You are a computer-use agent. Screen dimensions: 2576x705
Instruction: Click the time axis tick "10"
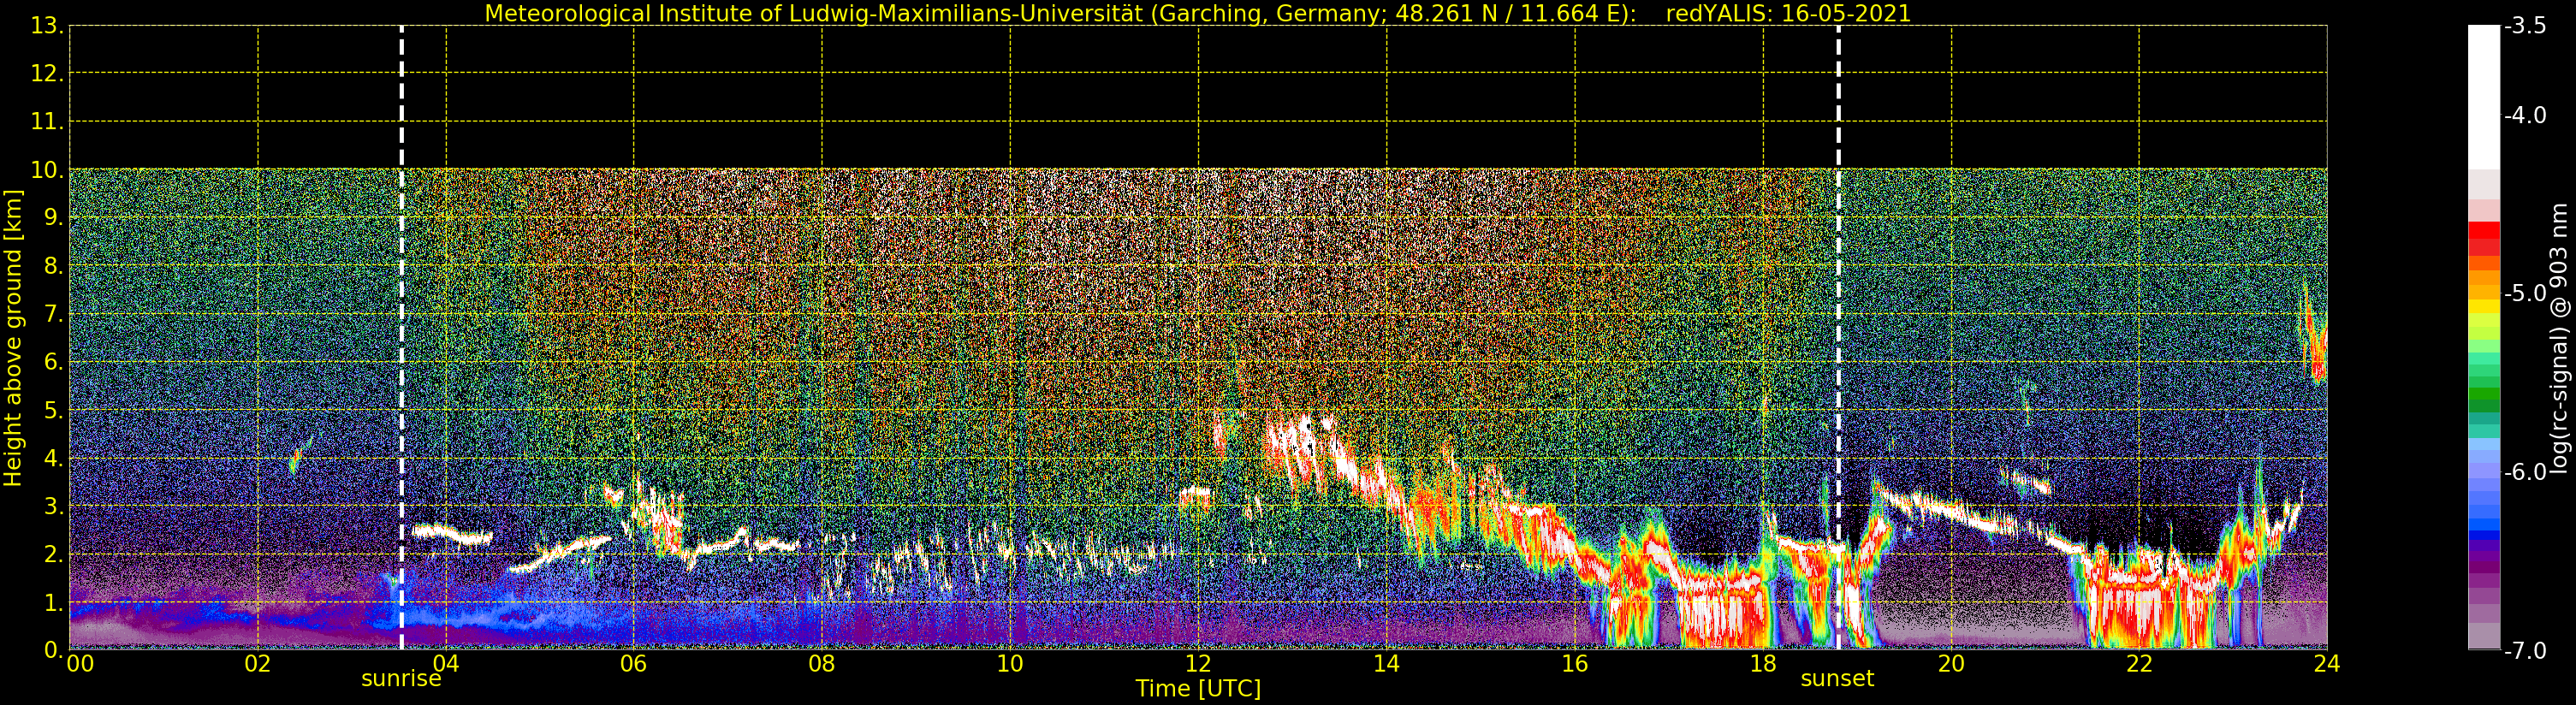[1010, 664]
